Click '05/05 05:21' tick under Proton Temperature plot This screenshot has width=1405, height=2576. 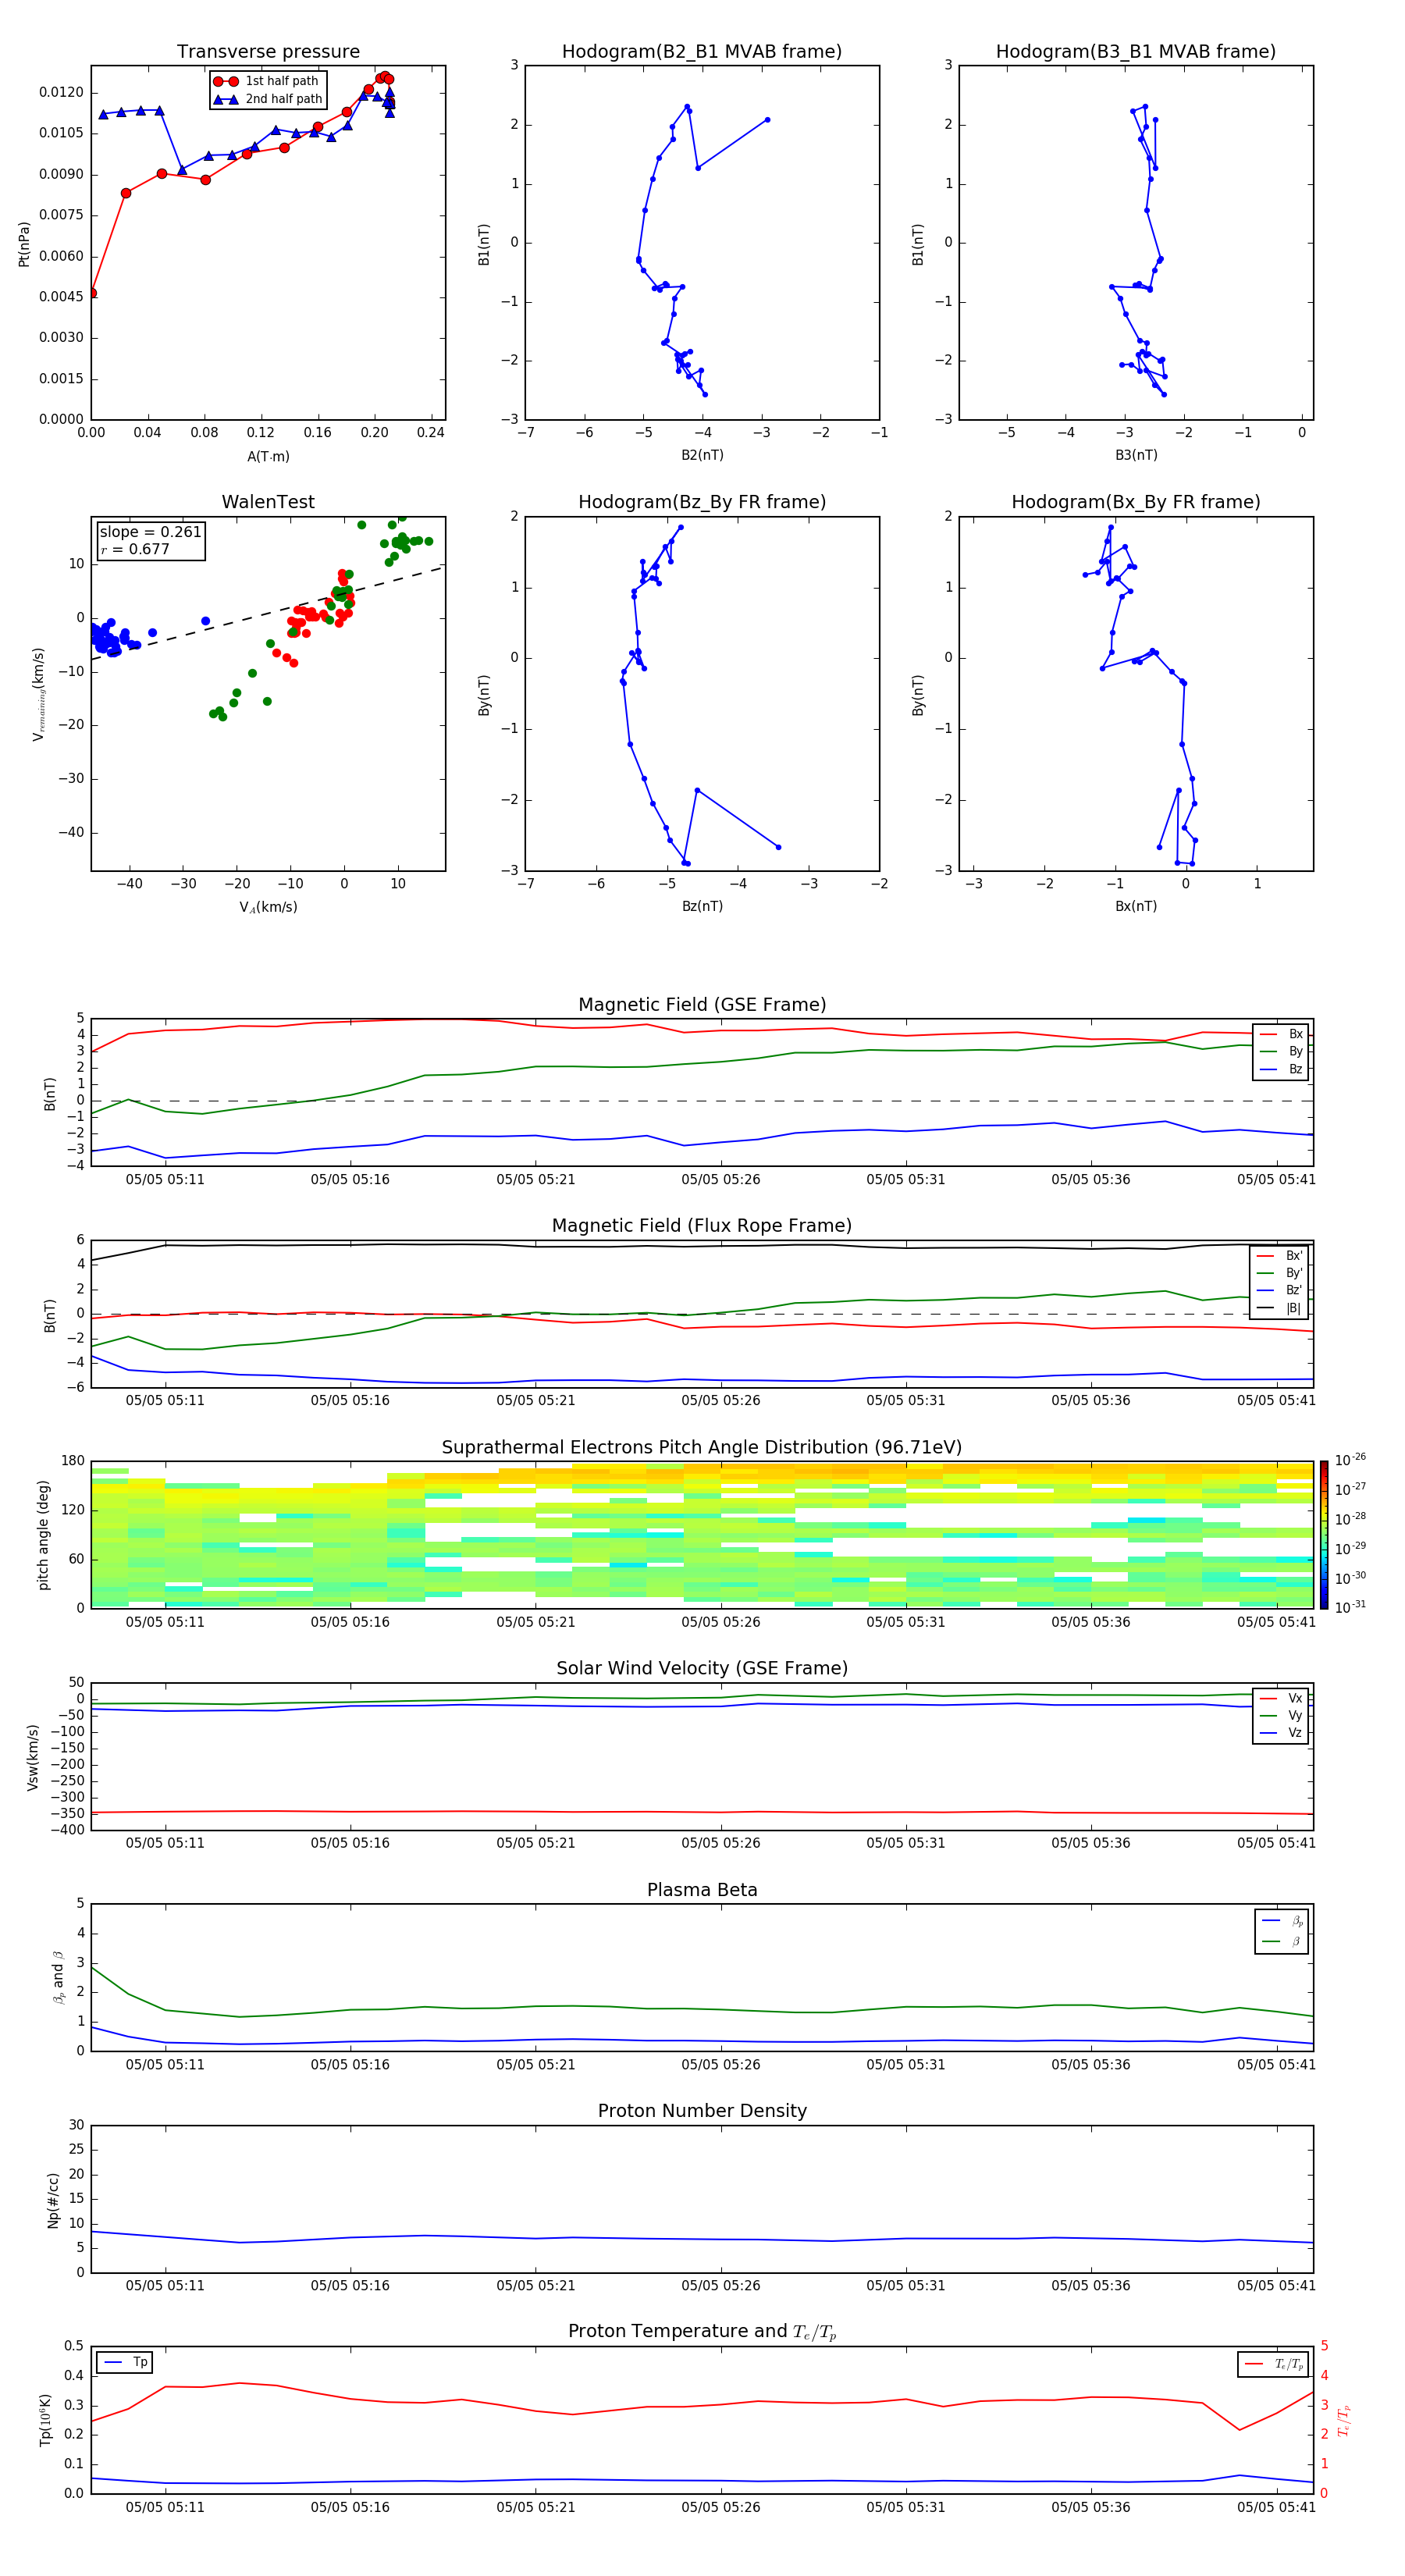(x=536, y=2507)
